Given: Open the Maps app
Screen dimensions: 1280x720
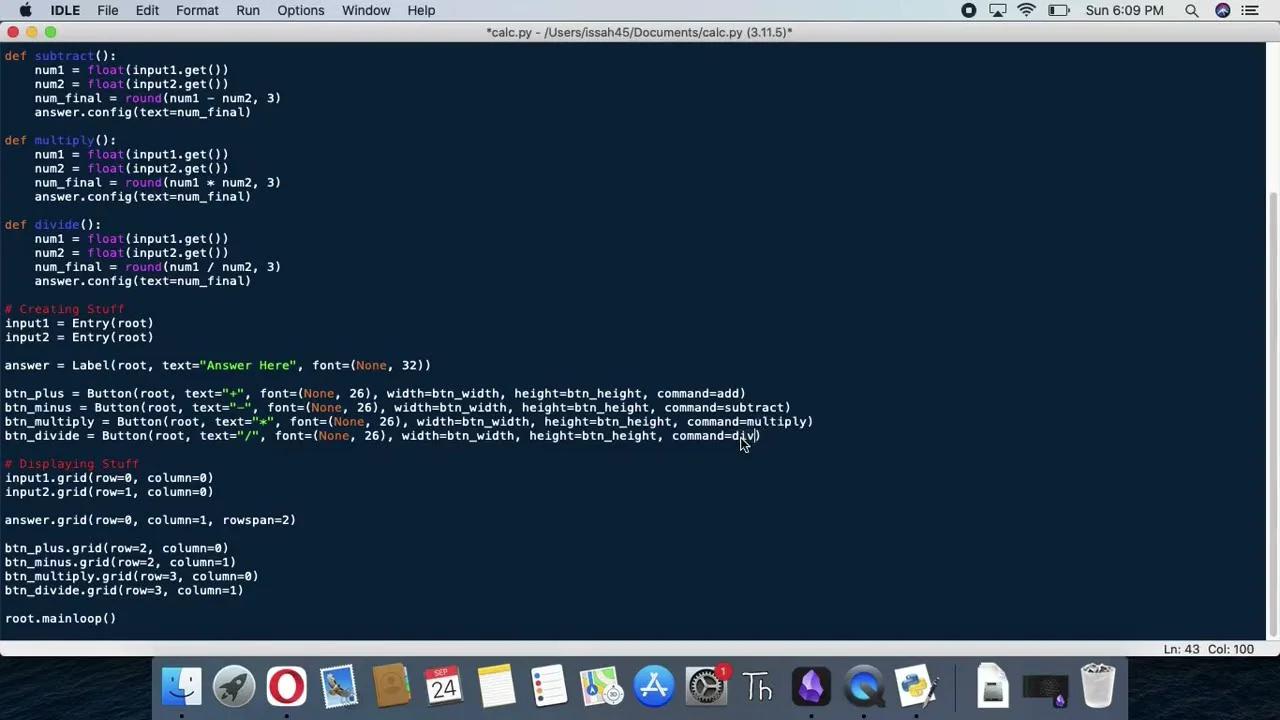Looking at the screenshot, I should [x=600, y=686].
